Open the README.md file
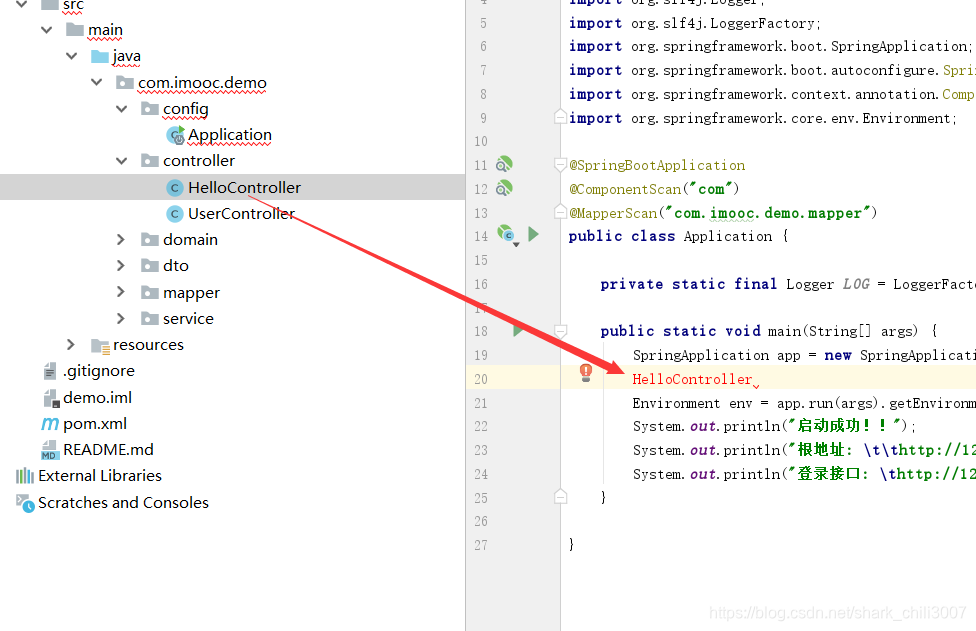Image resolution: width=976 pixels, height=631 pixels. click(x=108, y=449)
